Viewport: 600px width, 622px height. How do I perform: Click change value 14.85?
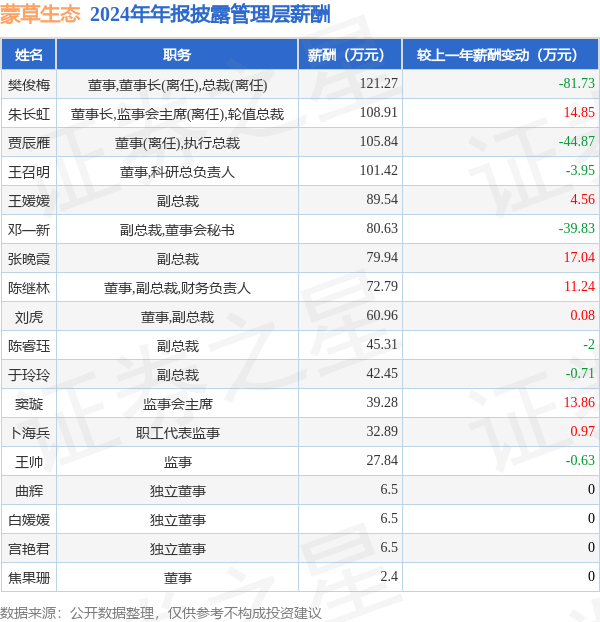coord(579,112)
